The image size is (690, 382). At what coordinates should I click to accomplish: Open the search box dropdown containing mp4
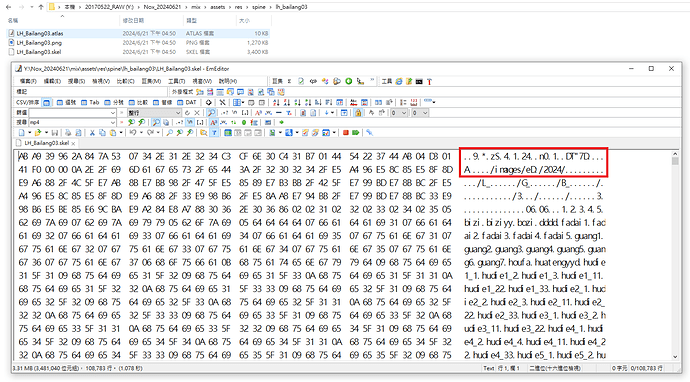coord(113,122)
